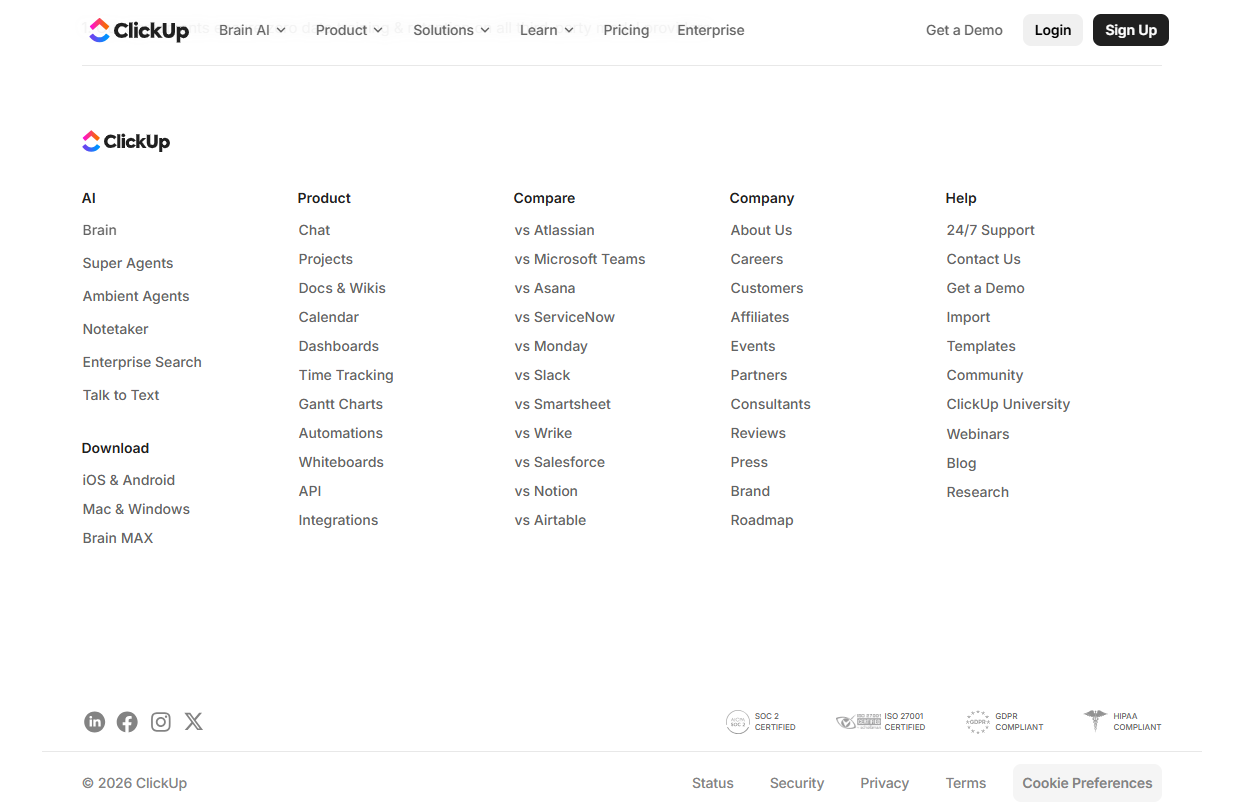The height and width of the screenshot is (802, 1258).
Task: Expand the Brain AI dropdown menu
Action: pyautogui.click(x=252, y=30)
